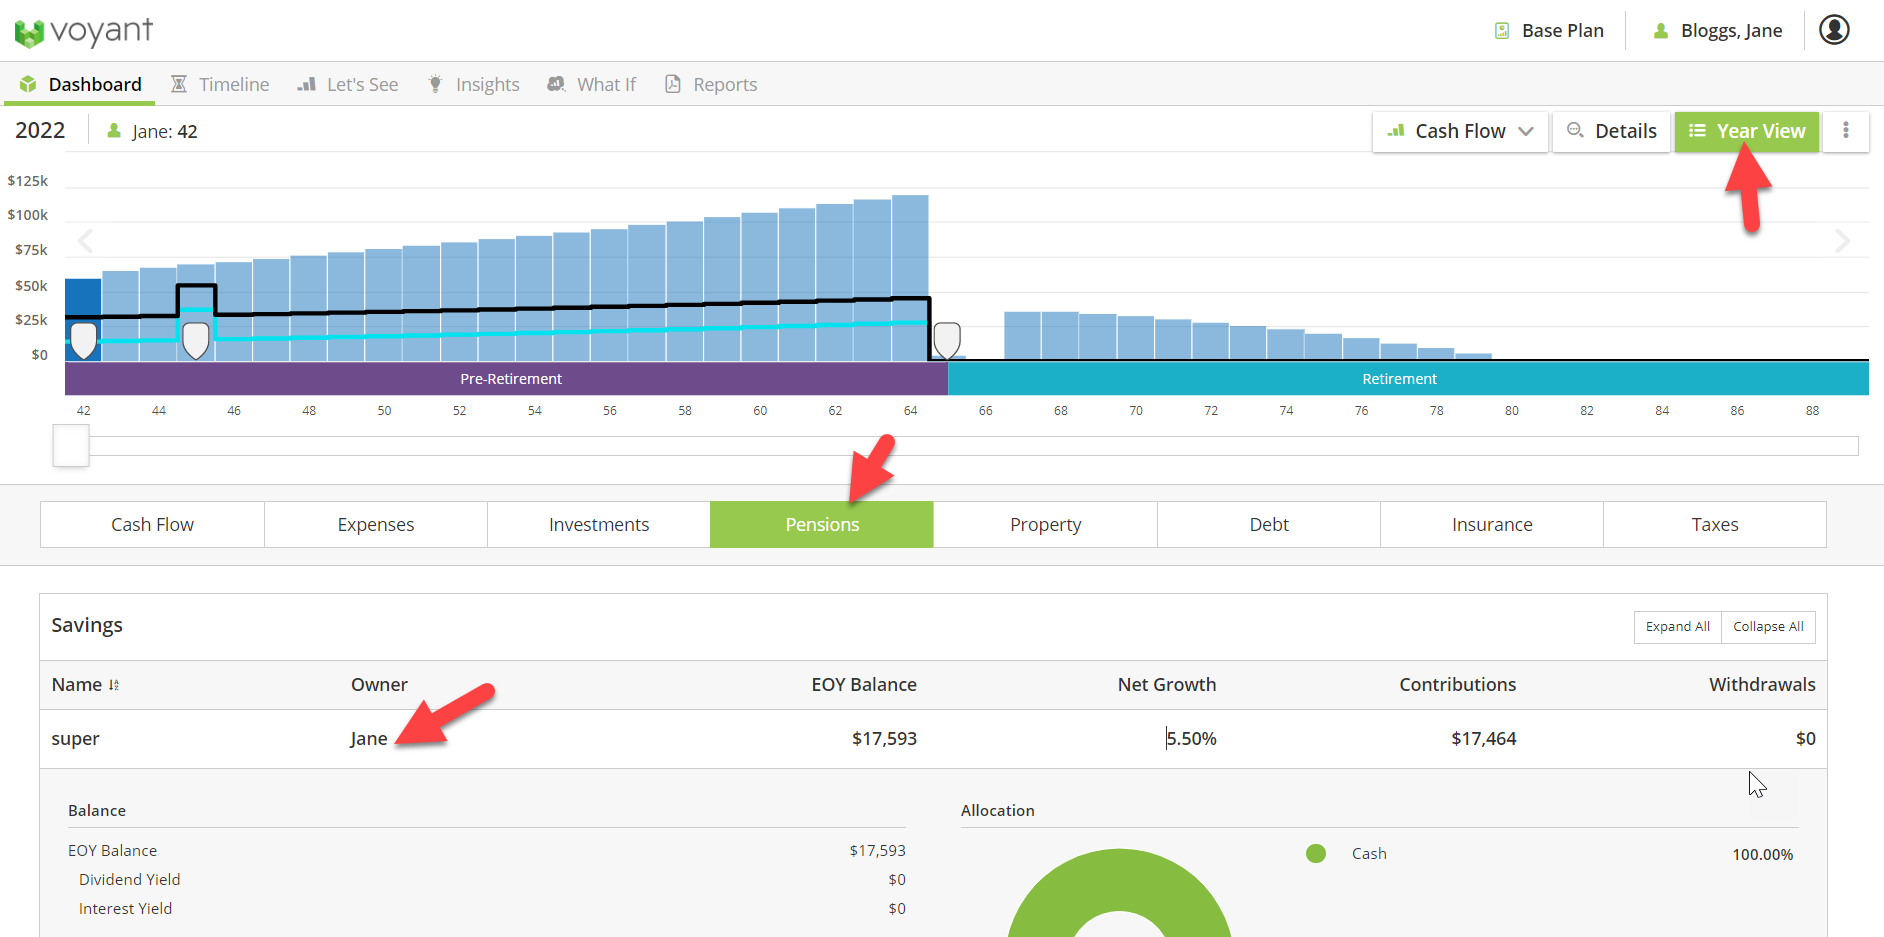Click the Net Growth column header
Screen dimensions: 1884x937
pos(1167,685)
